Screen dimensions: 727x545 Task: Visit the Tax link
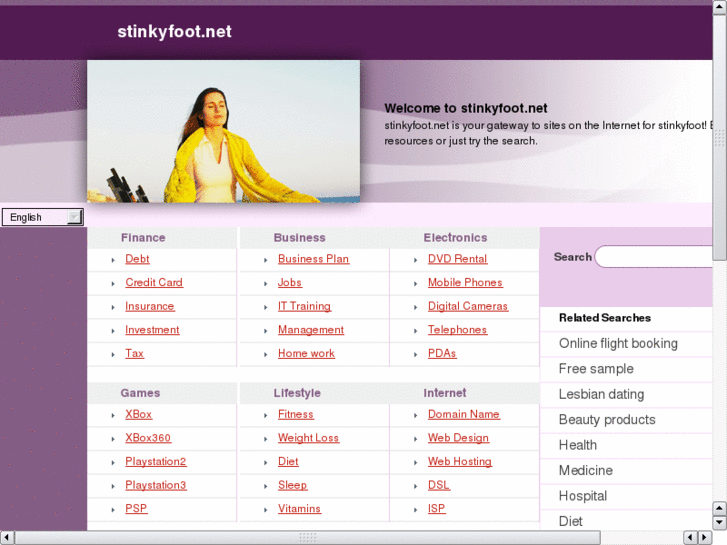pyautogui.click(x=134, y=353)
